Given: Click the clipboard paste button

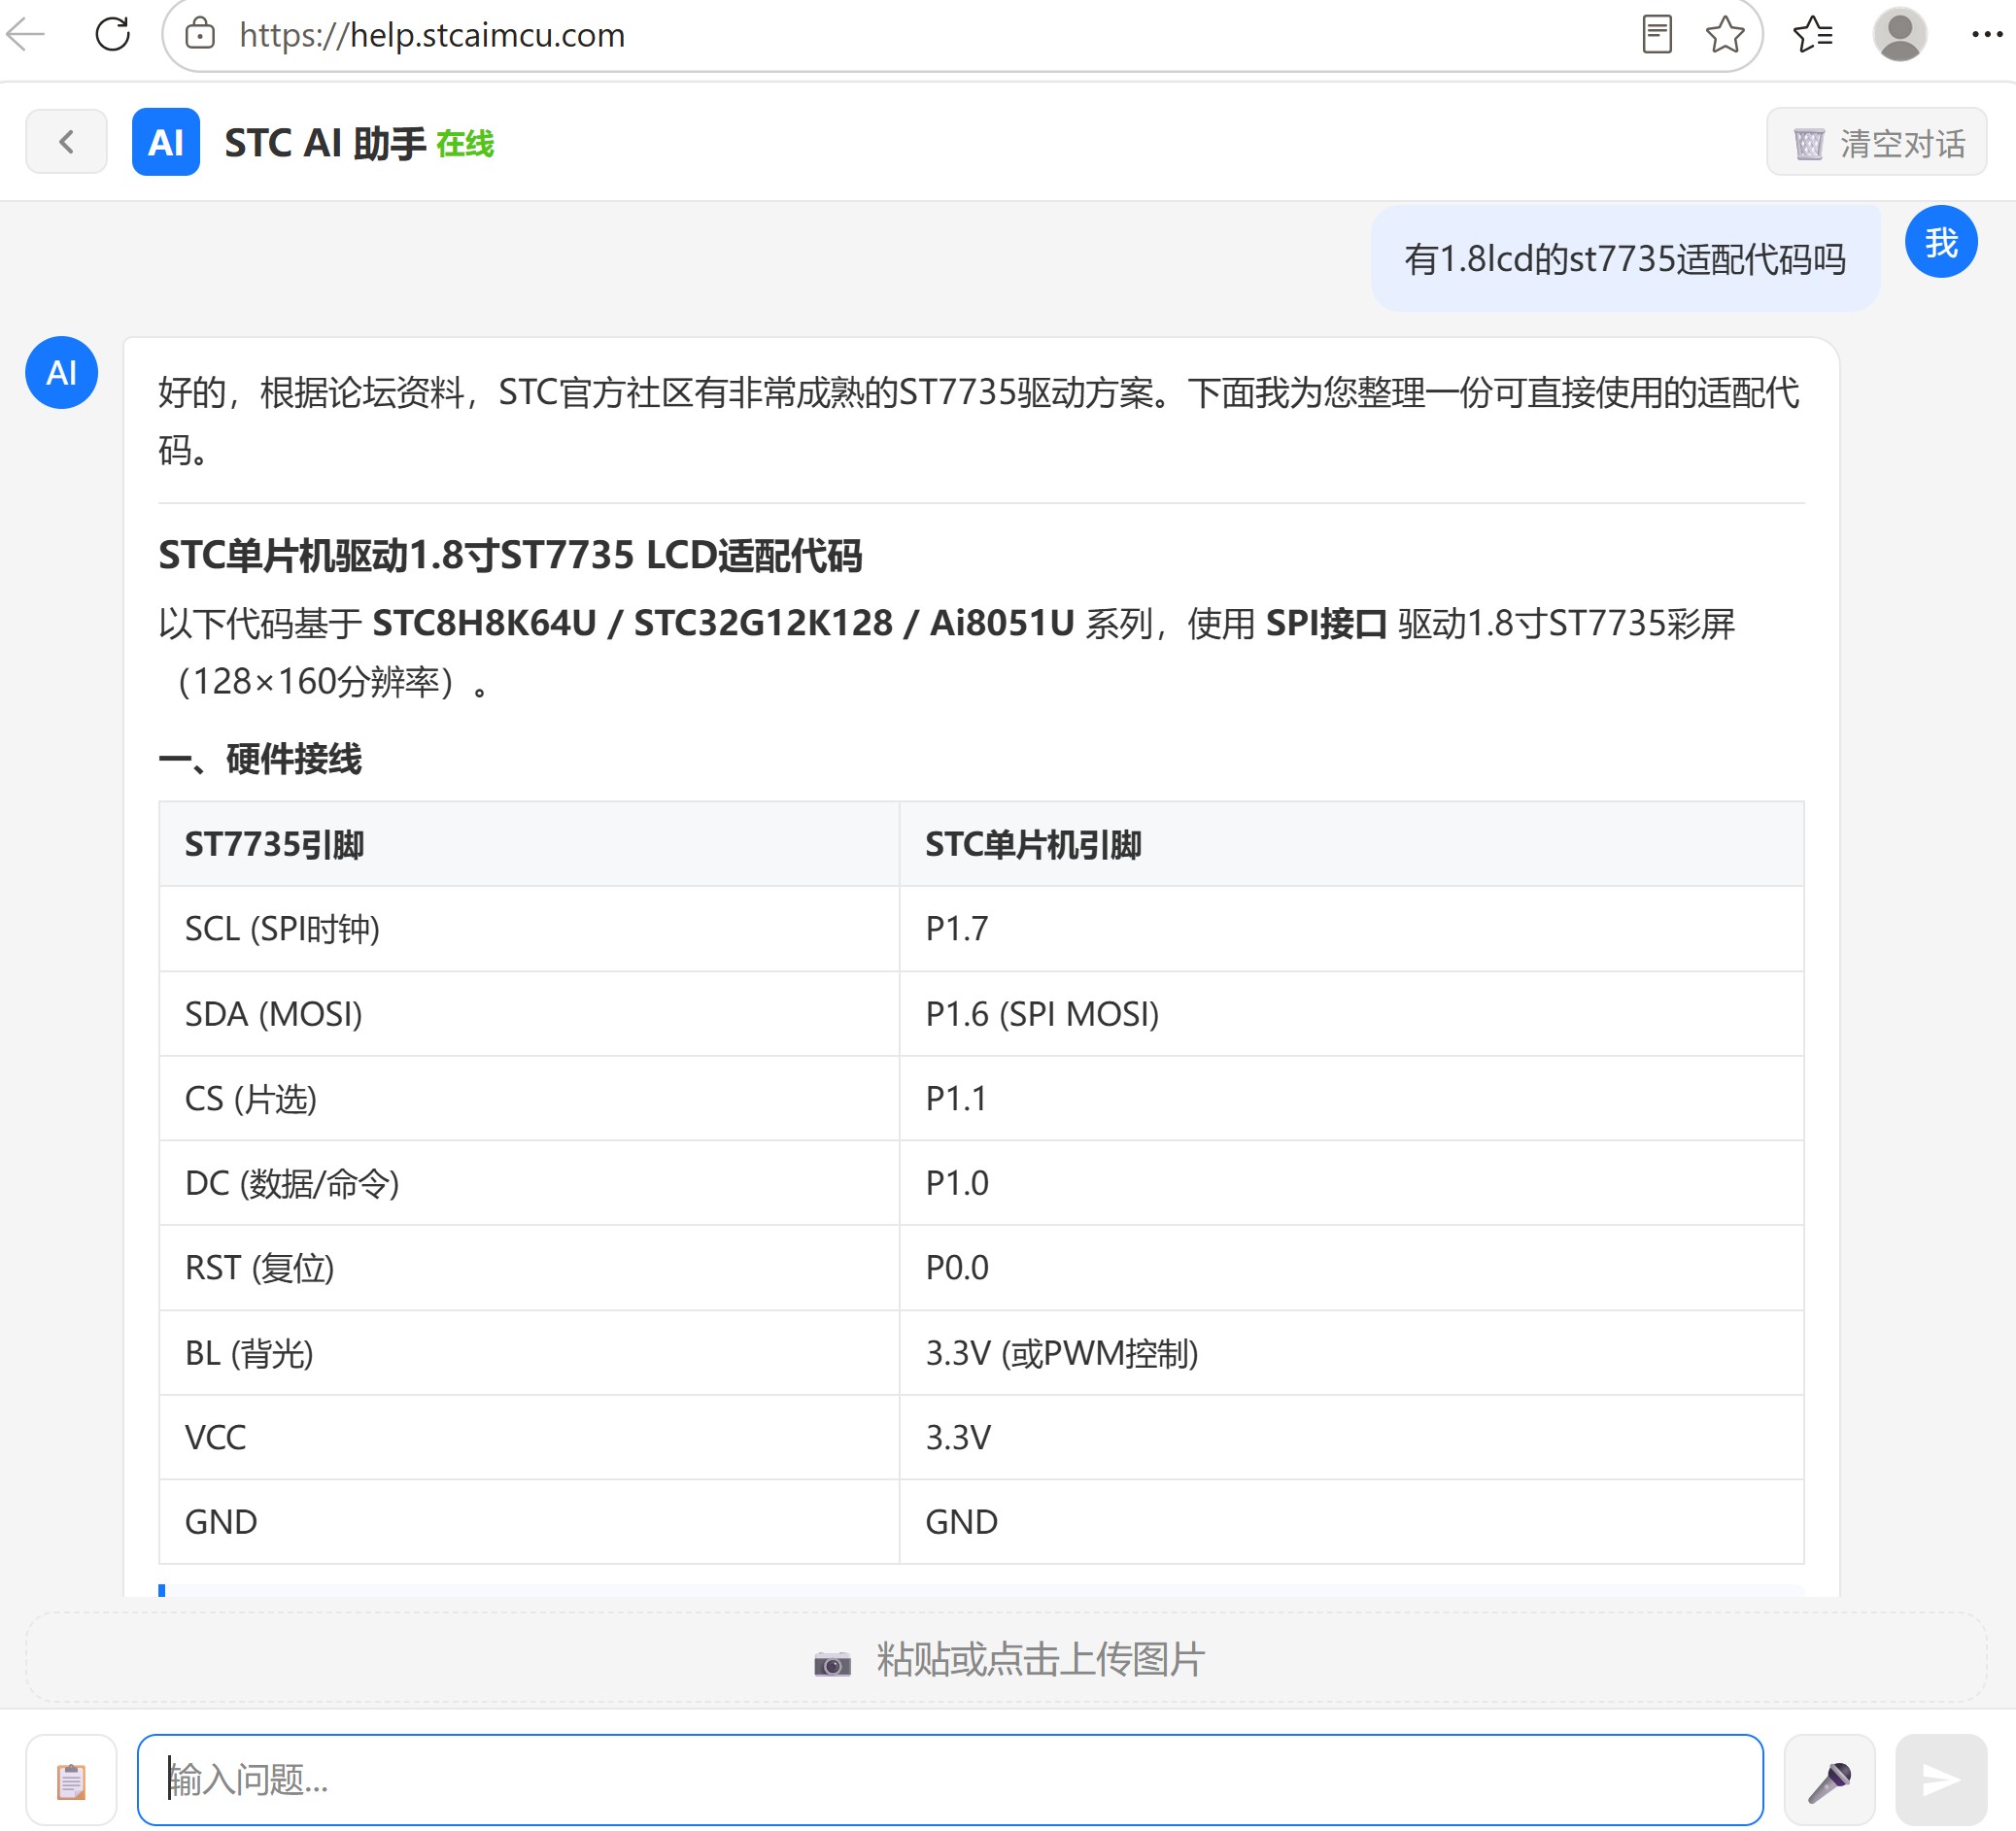Looking at the screenshot, I should click(x=71, y=1779).
